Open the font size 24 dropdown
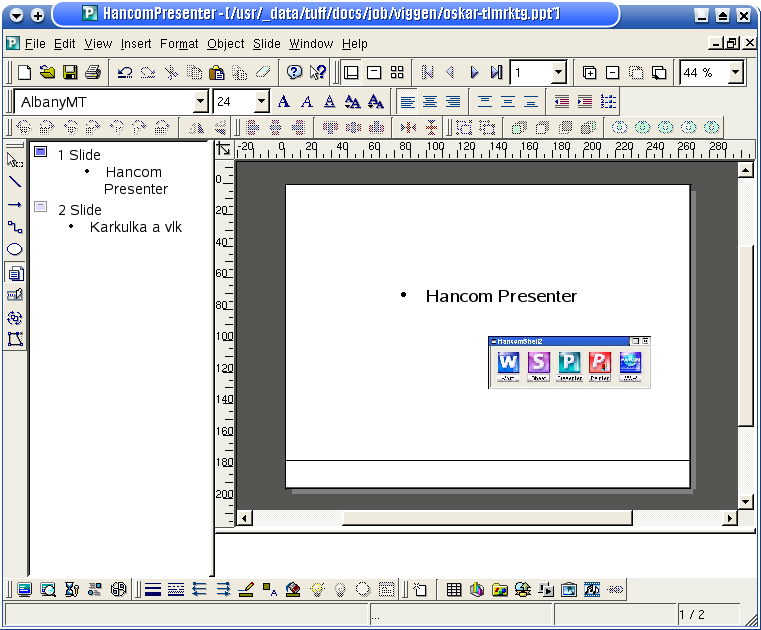This screenshot has height=630, width=761. 261,102
